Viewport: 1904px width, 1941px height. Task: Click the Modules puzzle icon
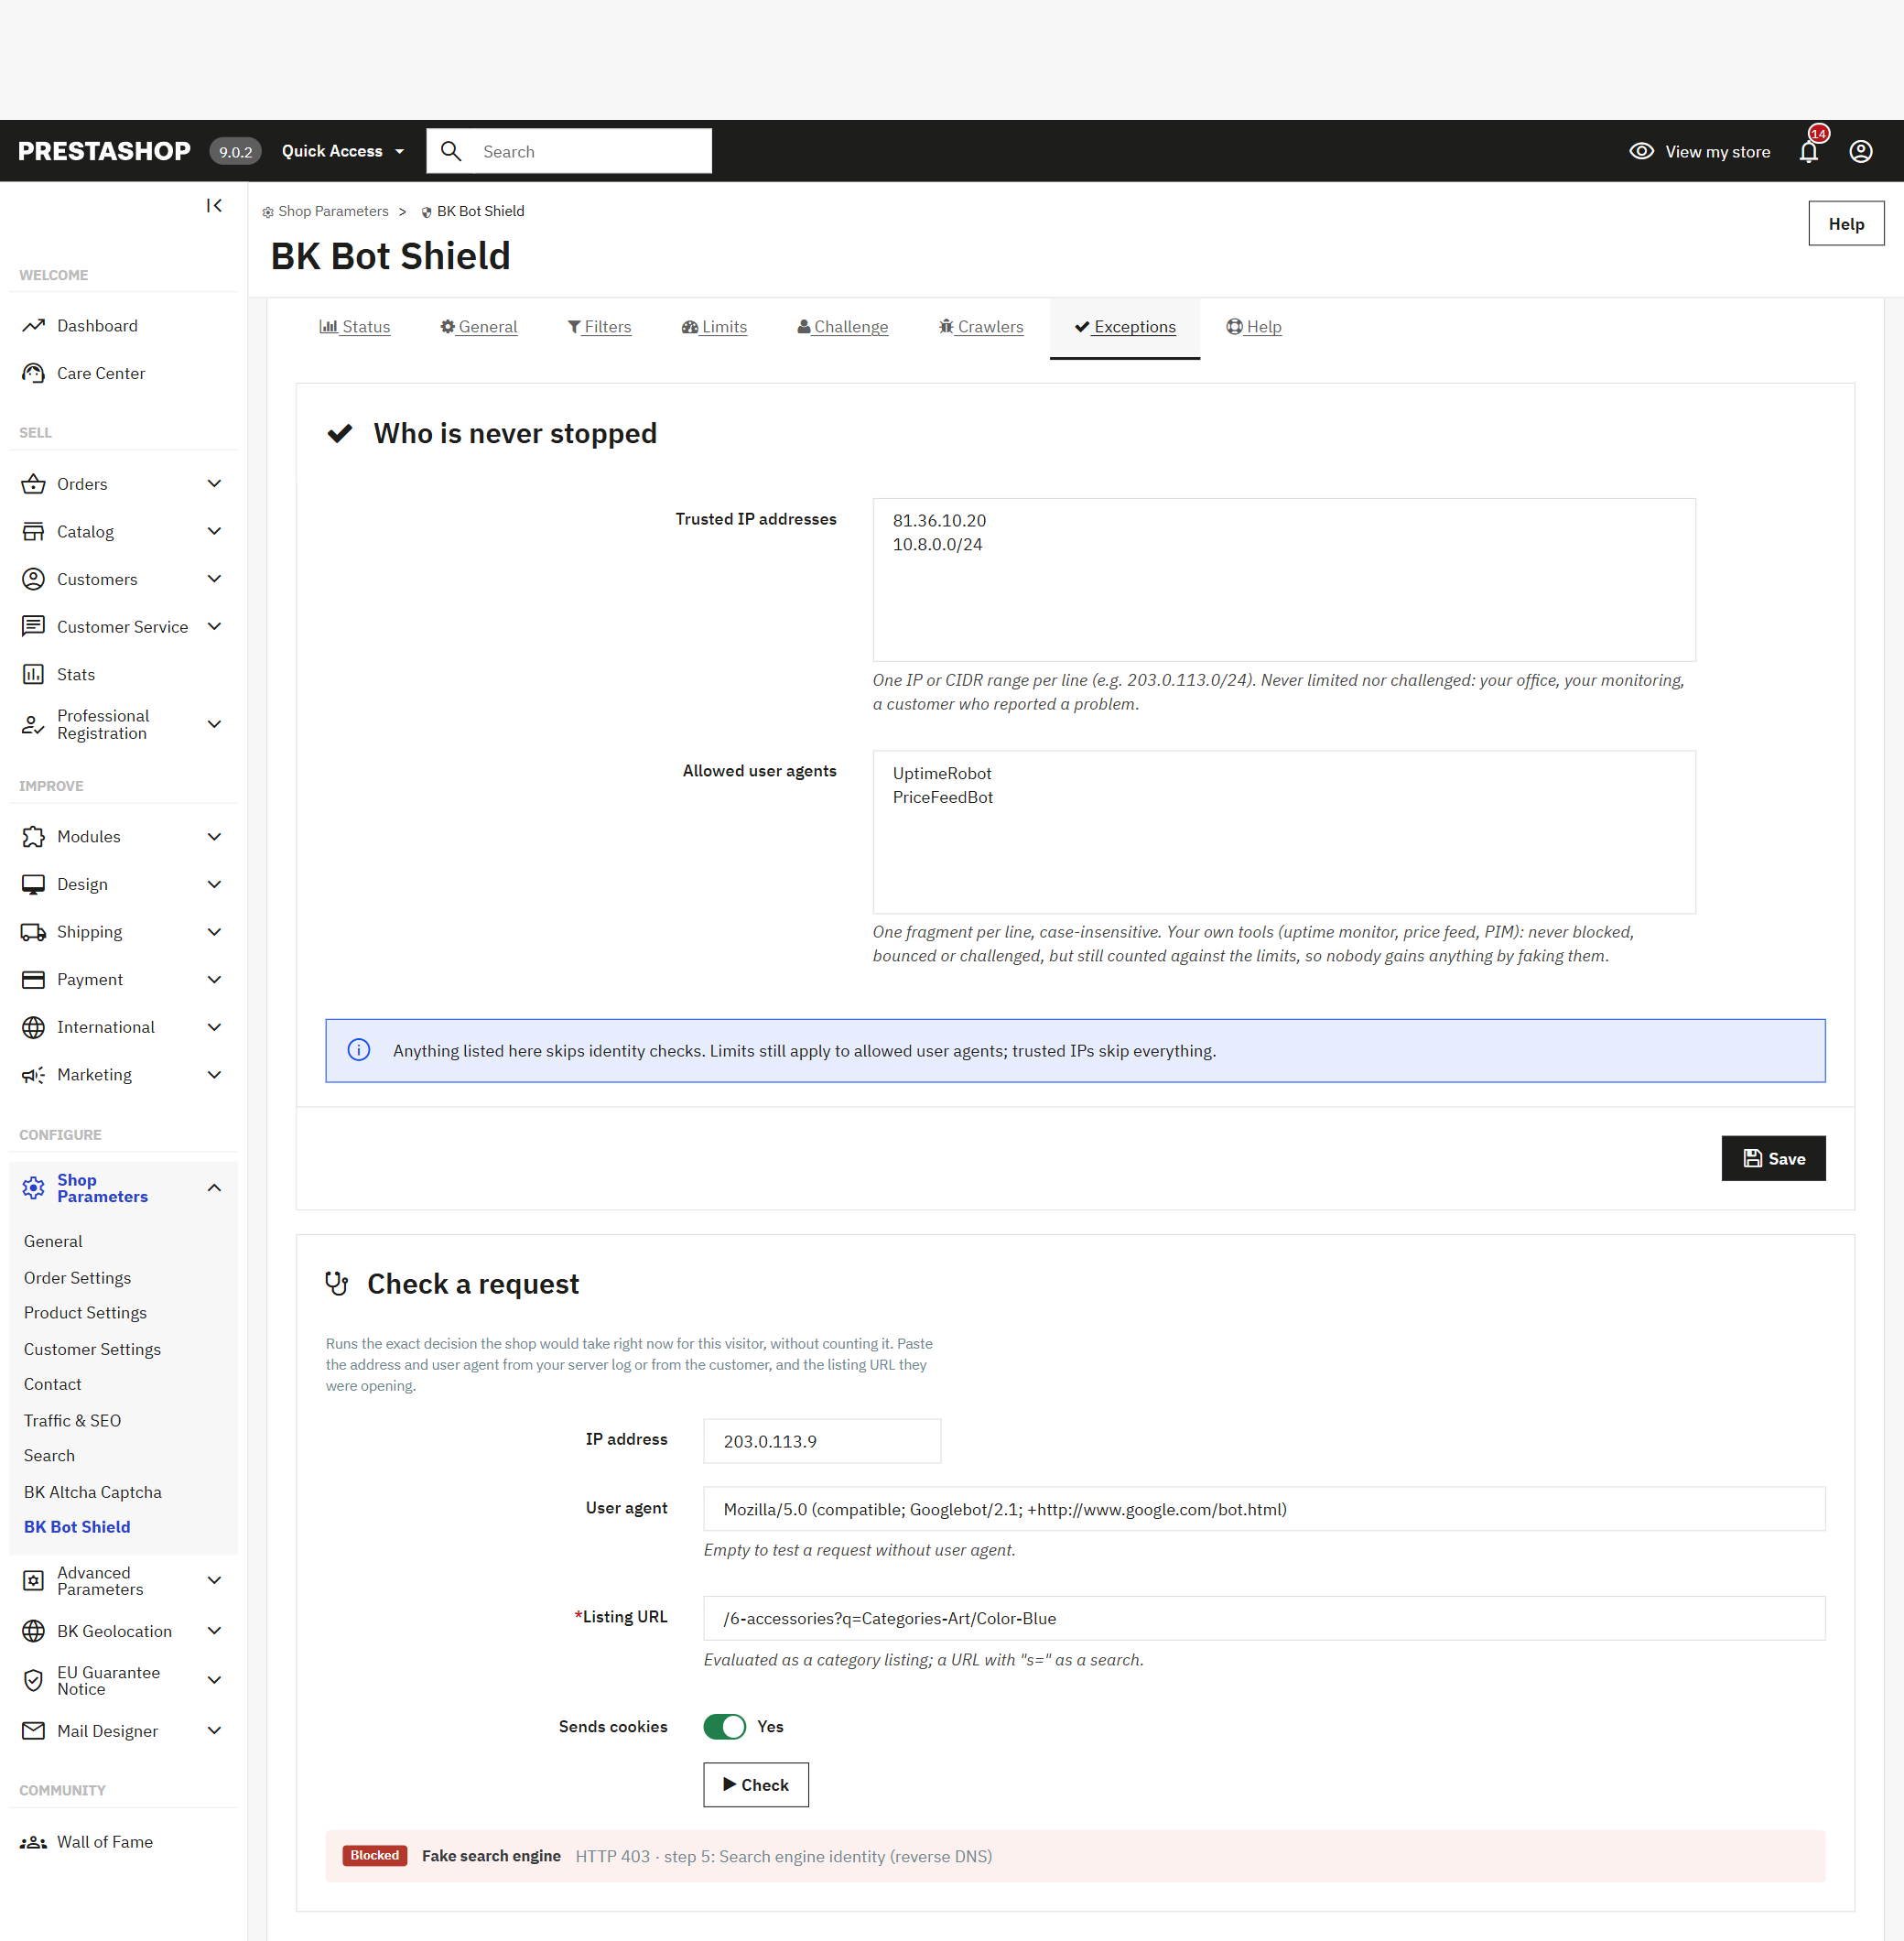[33, 837]
